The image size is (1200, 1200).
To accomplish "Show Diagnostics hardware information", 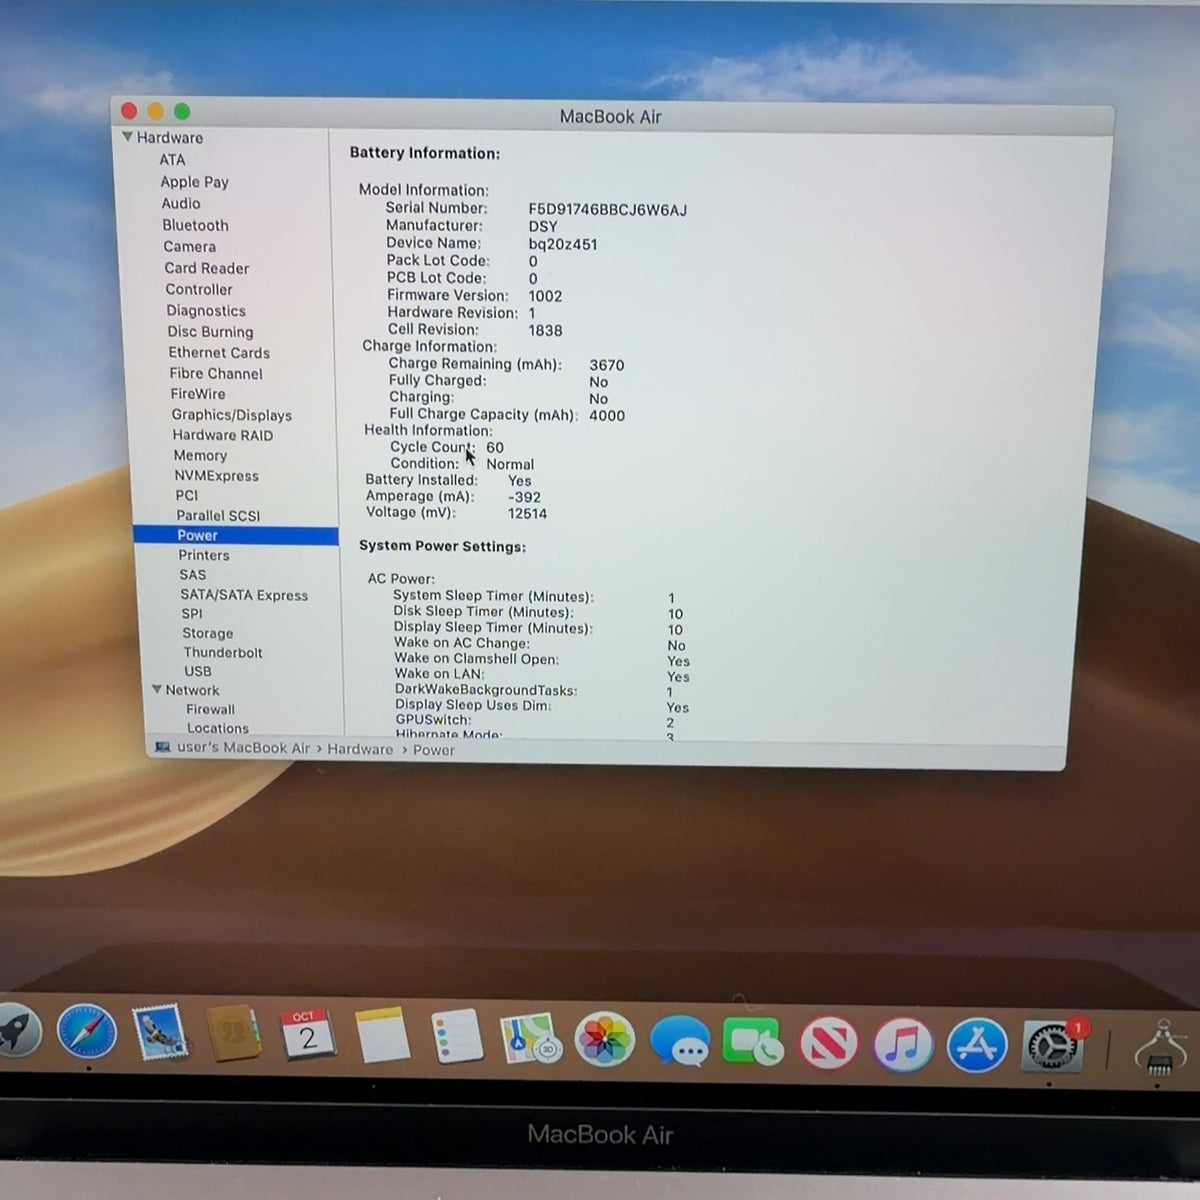I will tap(206, 311).
